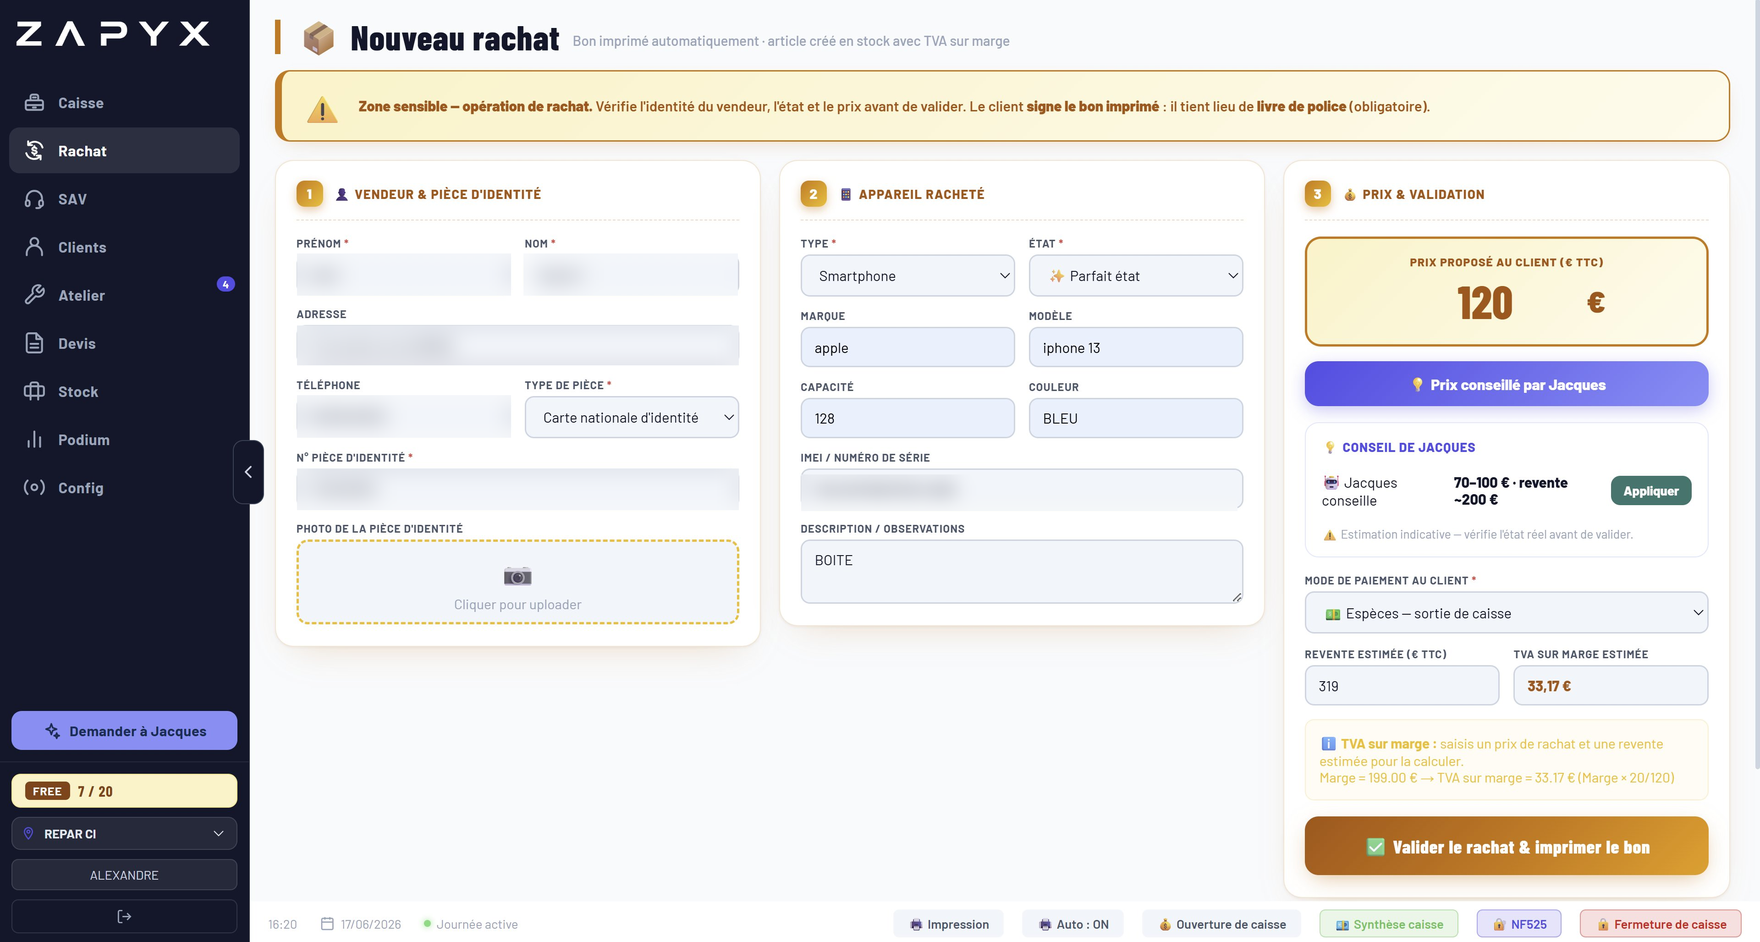Click the sparkle icon on Demander à Jacques
Screen dimensions: 1760x942
(52, 731)
